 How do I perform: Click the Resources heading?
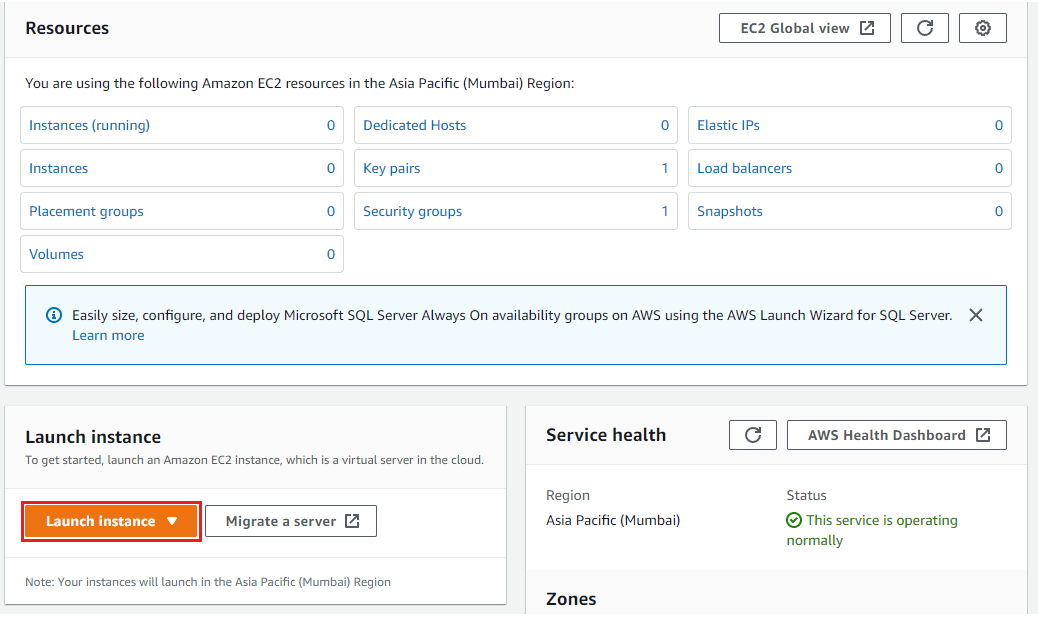coord(67,28)
